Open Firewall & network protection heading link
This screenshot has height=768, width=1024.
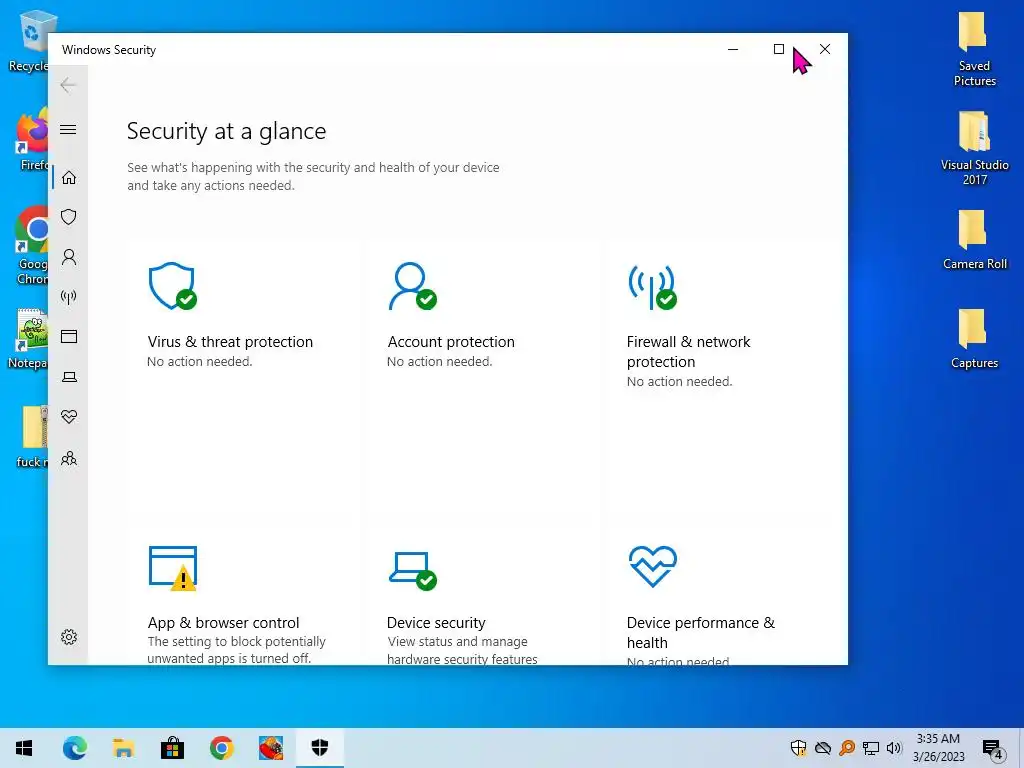click(x=688, y=351)
